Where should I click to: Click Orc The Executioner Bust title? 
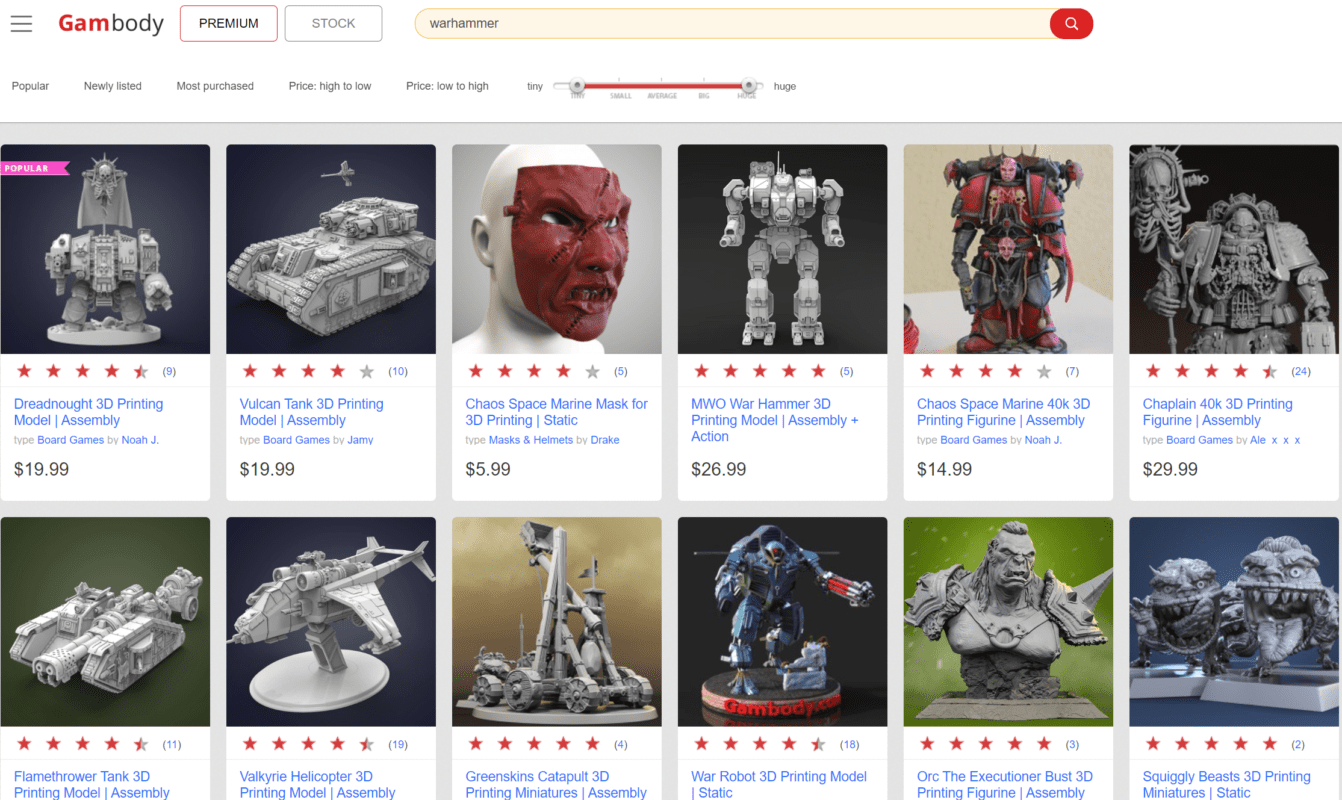tap(1005, 784)
